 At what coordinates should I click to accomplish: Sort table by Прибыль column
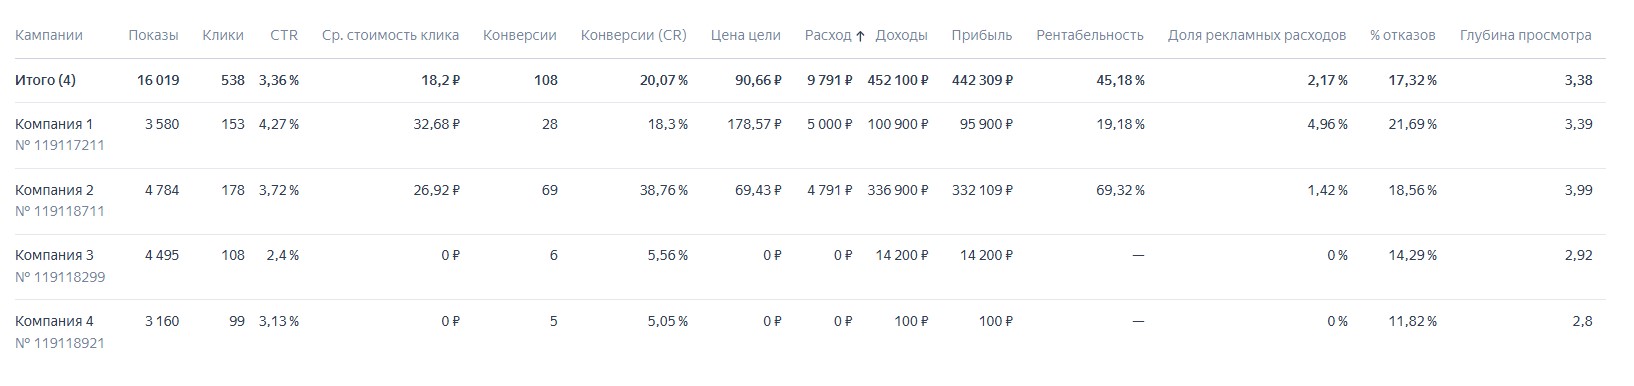[982, 35]
